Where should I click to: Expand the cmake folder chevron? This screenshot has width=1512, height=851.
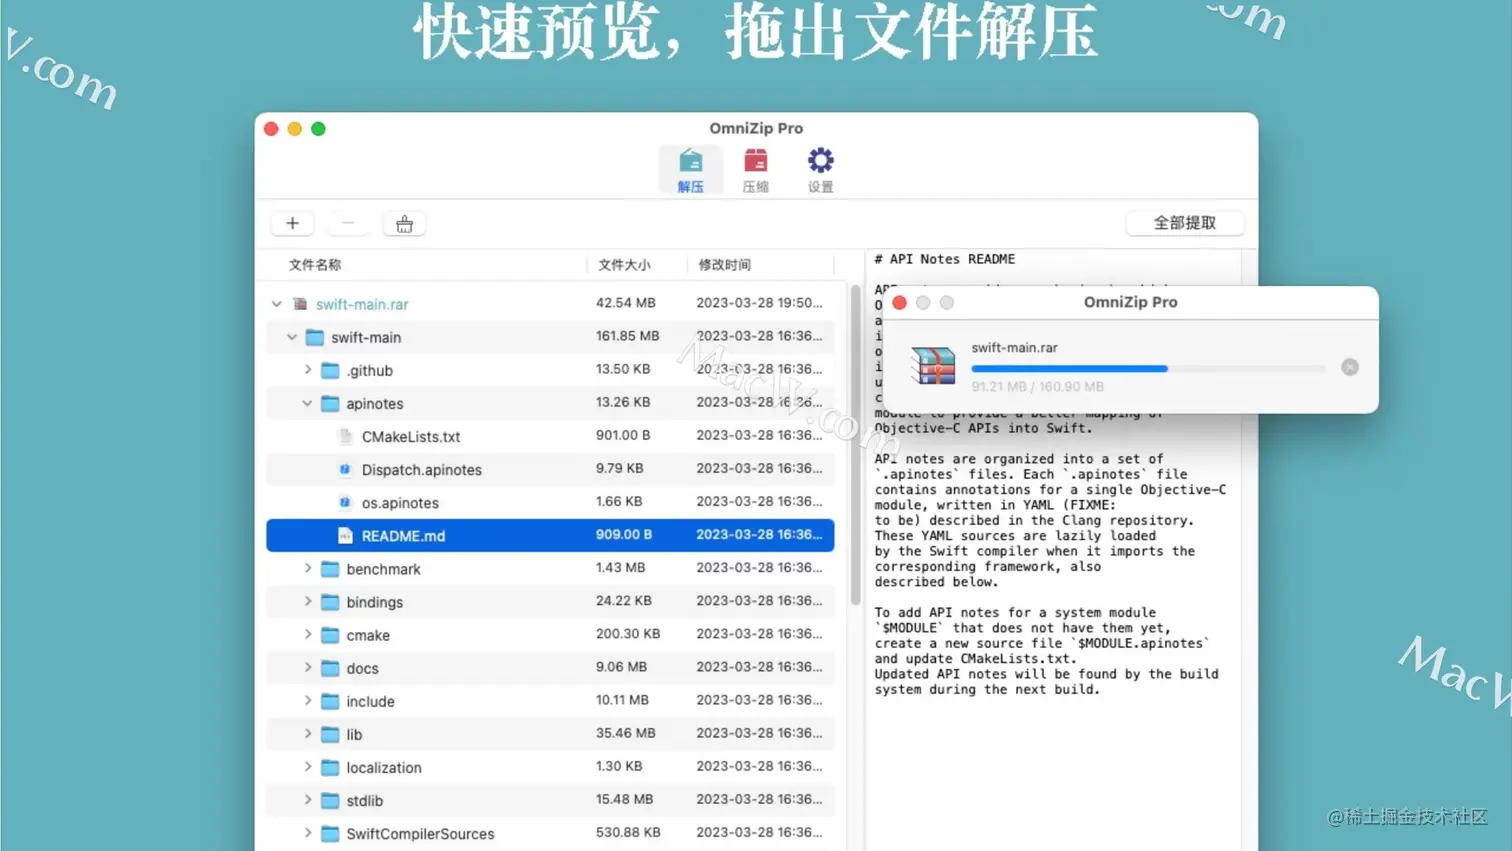(x=307, y=634)
